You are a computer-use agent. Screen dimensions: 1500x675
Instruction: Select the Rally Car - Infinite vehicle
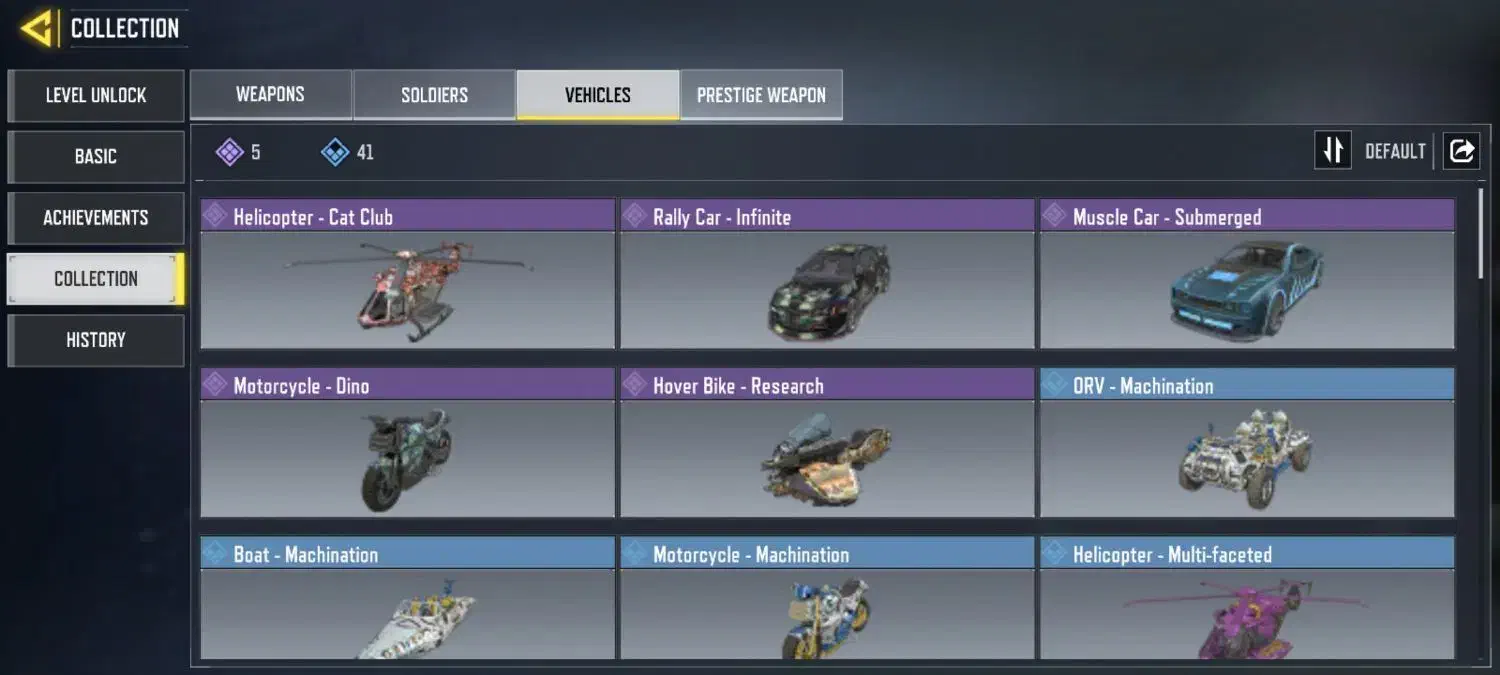(827, 274)
